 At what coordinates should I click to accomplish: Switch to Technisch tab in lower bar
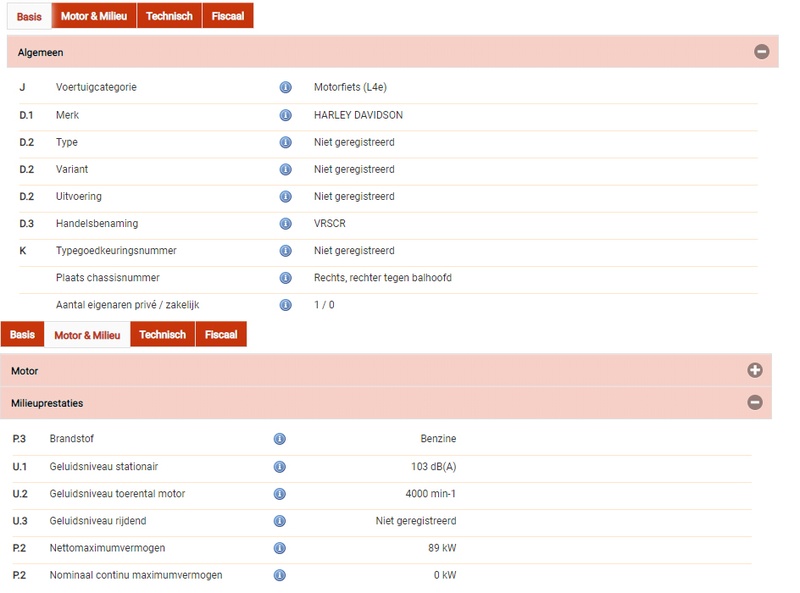point(163,334)
